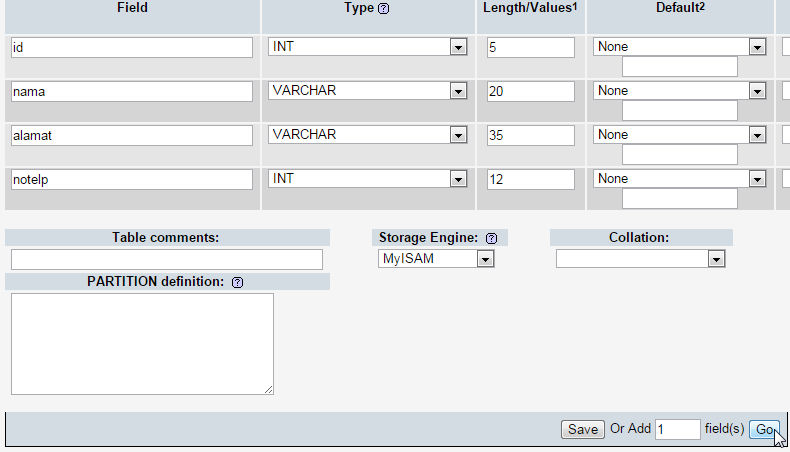Open the PARTITION definition help icon
Viewport: 790px width, 452px height.
click(x=237, y=282)
